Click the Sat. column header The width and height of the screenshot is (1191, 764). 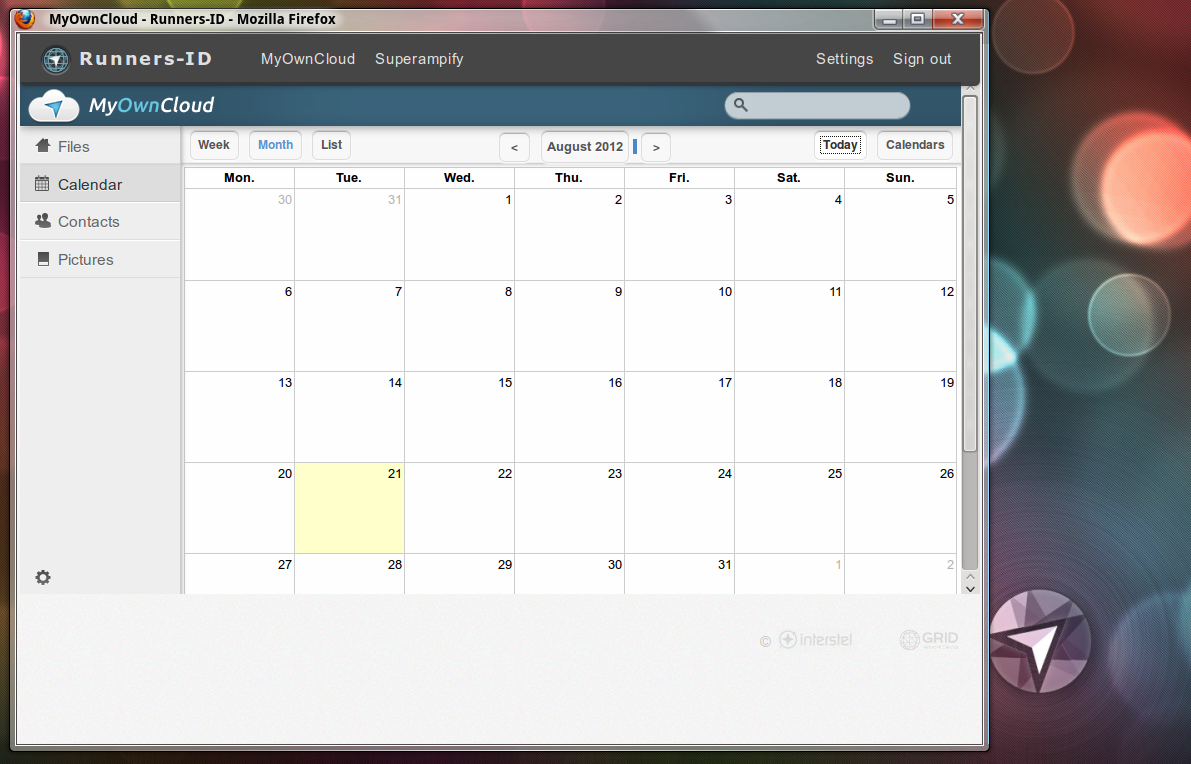(x=790, y=178)
